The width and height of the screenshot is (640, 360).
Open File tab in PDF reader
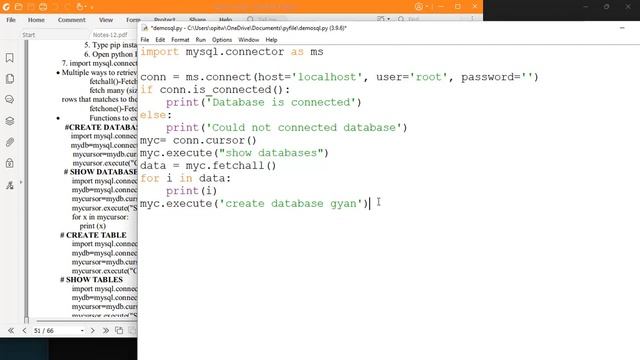(11, 20)
